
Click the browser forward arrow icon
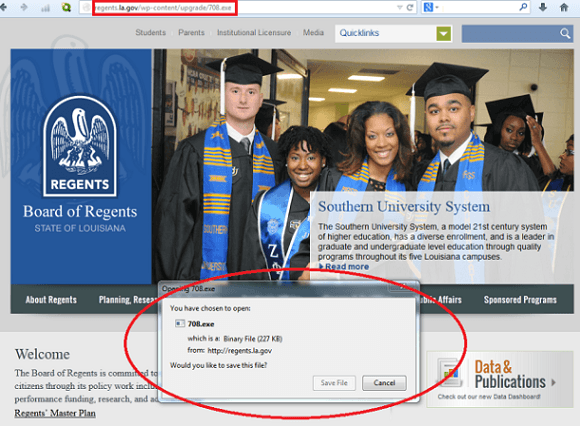point(24,7)
